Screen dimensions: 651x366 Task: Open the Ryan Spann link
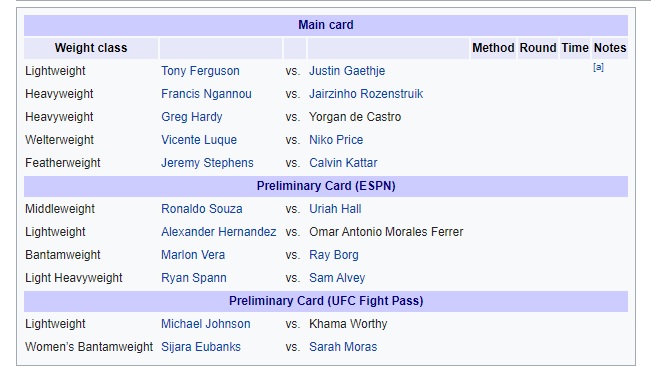[193, 278]
